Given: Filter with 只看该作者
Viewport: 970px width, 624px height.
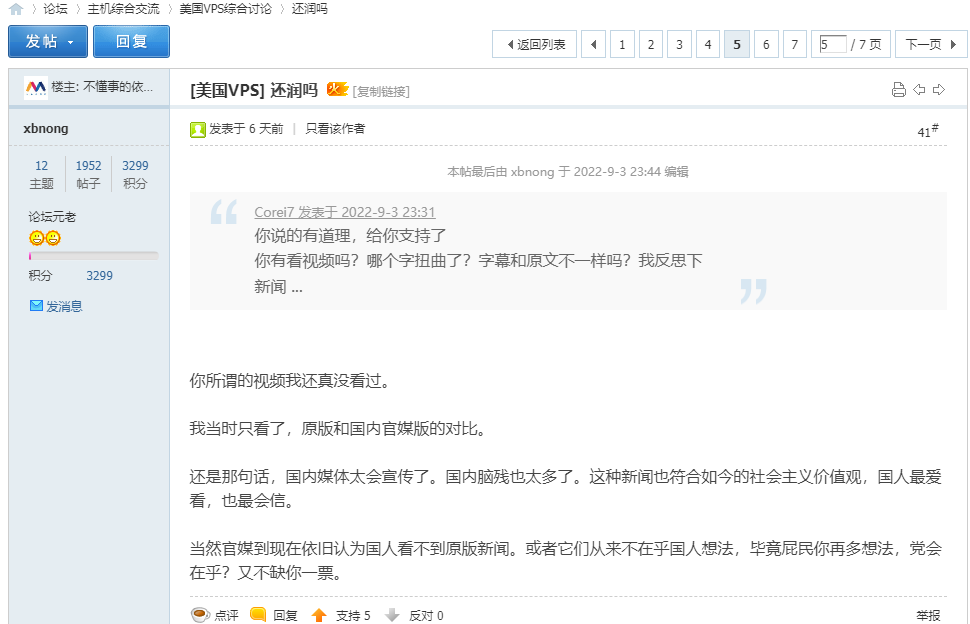Looking at the screenshot, I should tap(335, 129).
